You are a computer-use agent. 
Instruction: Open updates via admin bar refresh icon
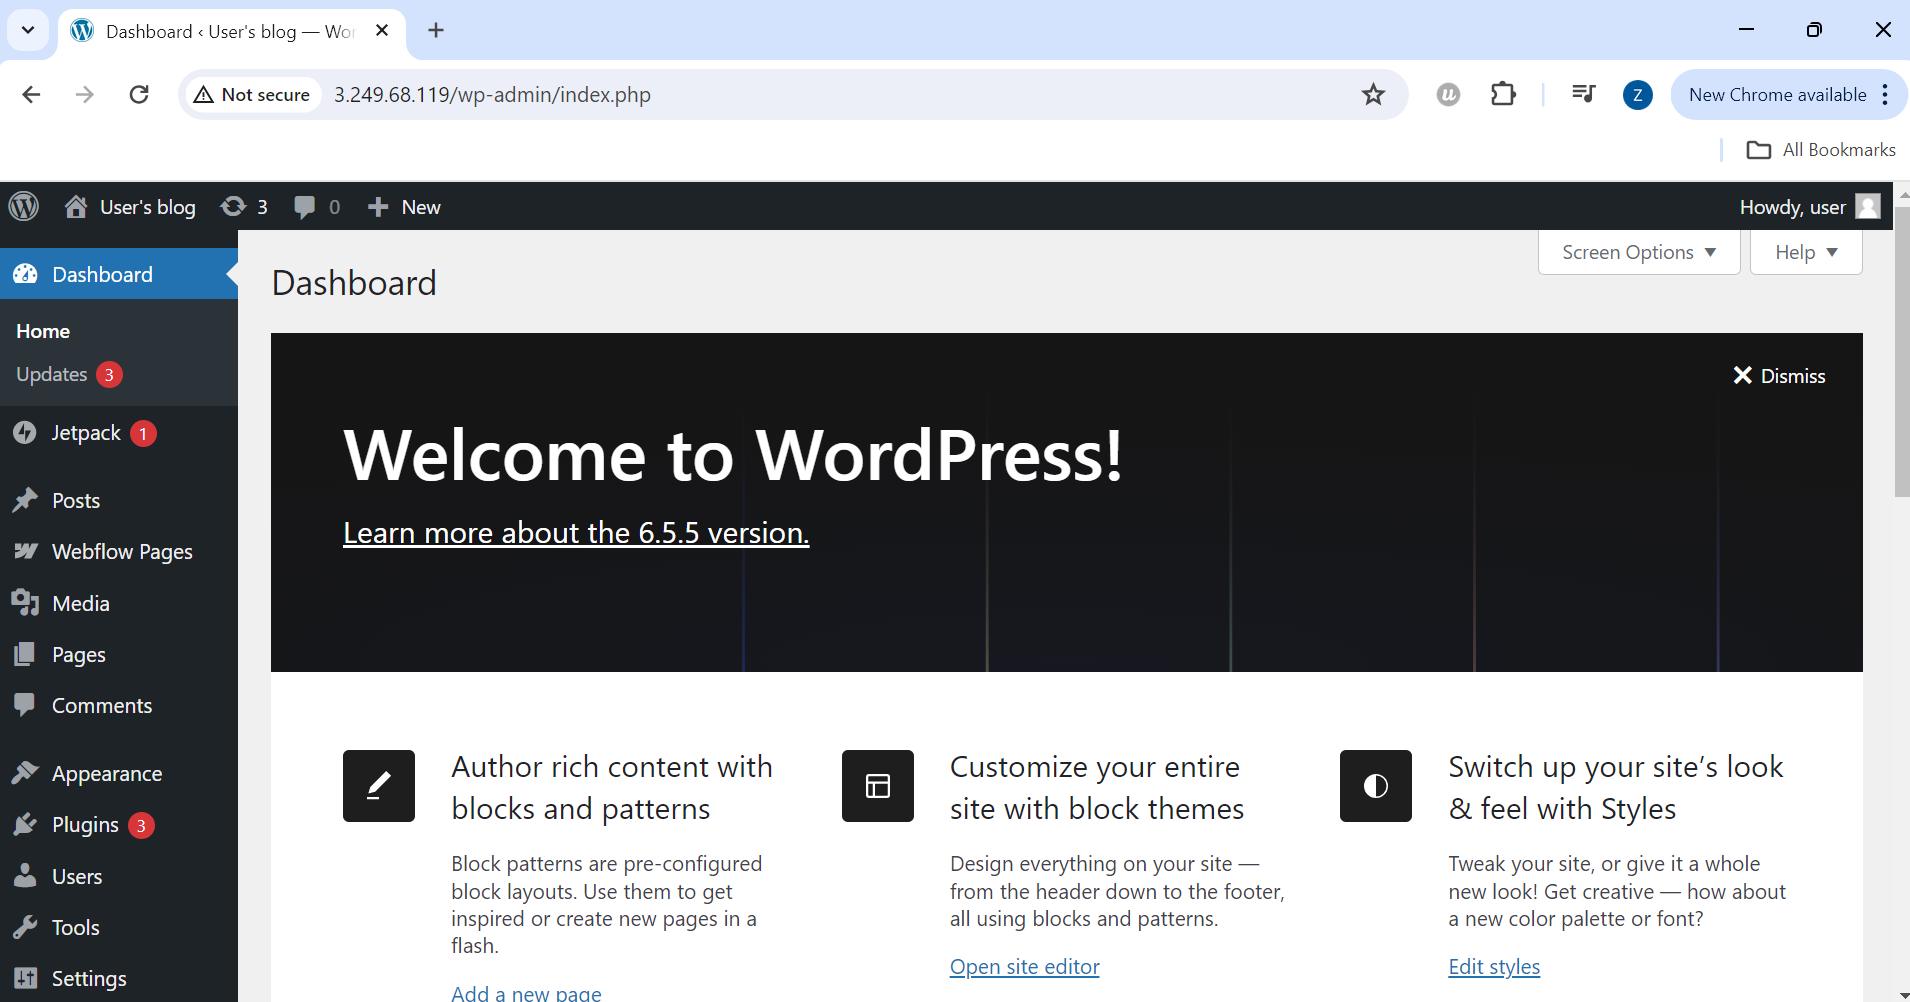tap(233, 206)
